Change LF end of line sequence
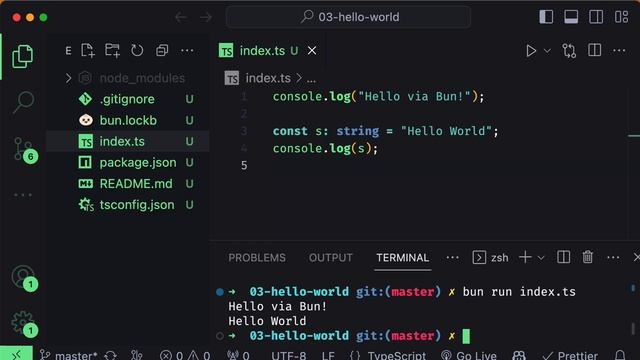Screen dimensions: 640x360 point(328,355)
